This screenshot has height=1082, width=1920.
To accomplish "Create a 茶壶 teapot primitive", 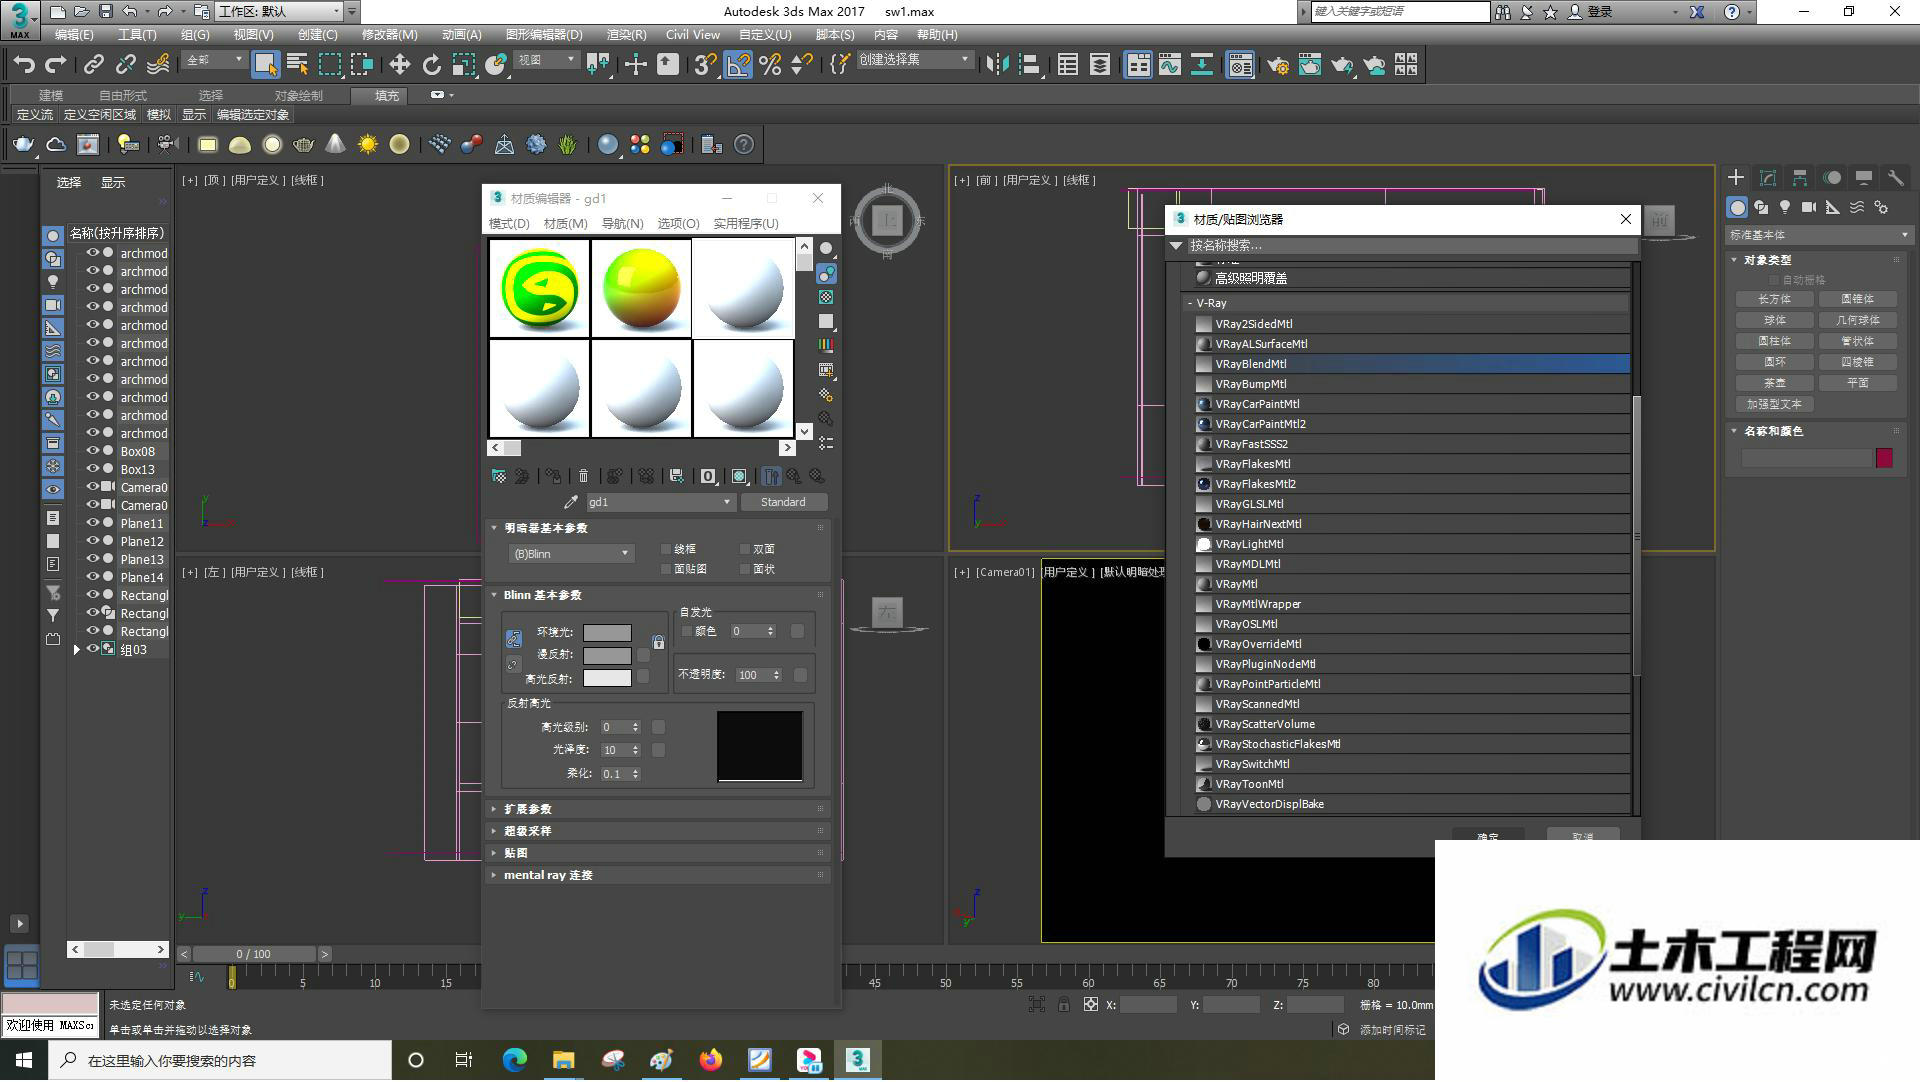I will pyautogui.click(x=1774, y=383).
